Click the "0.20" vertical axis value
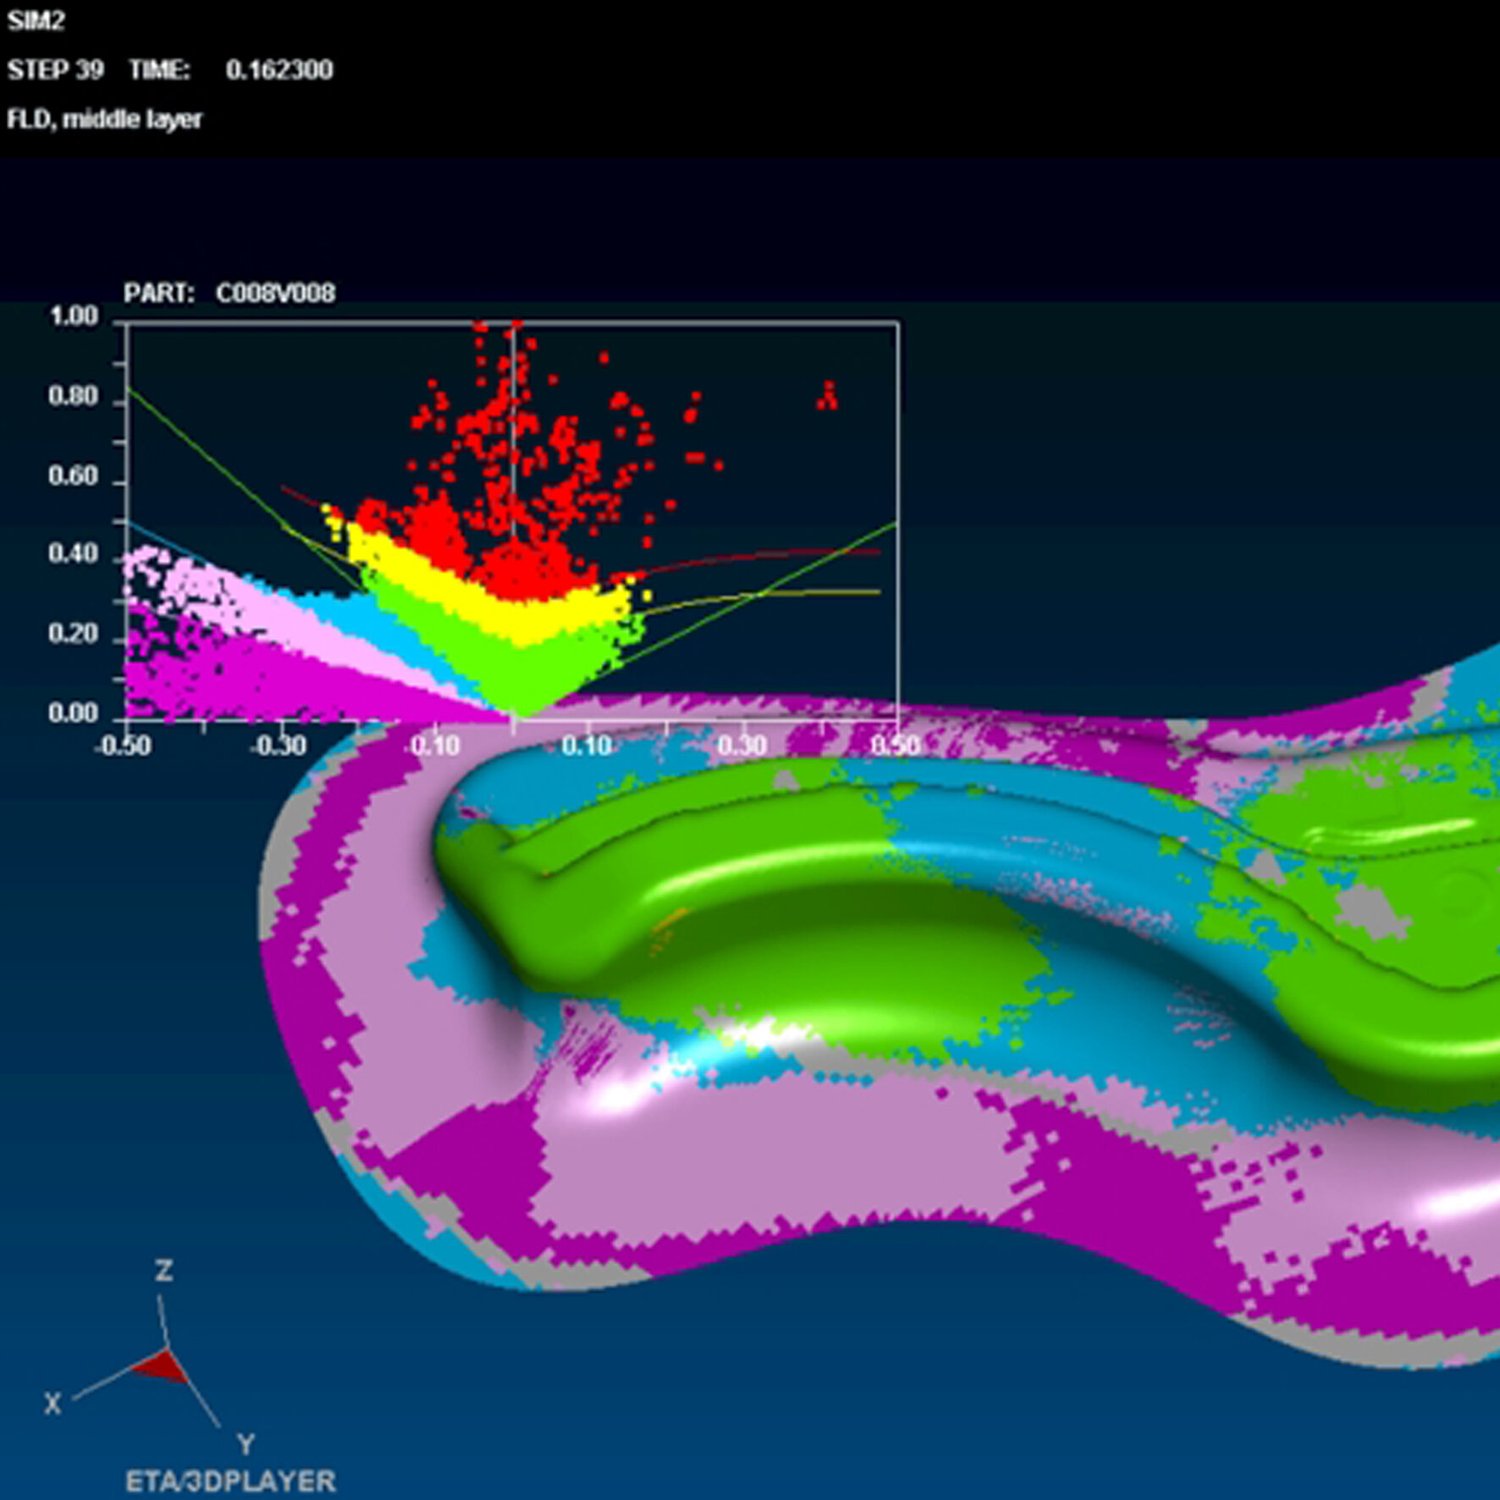The image size is (1500, 1500). [x=74, y=634]
